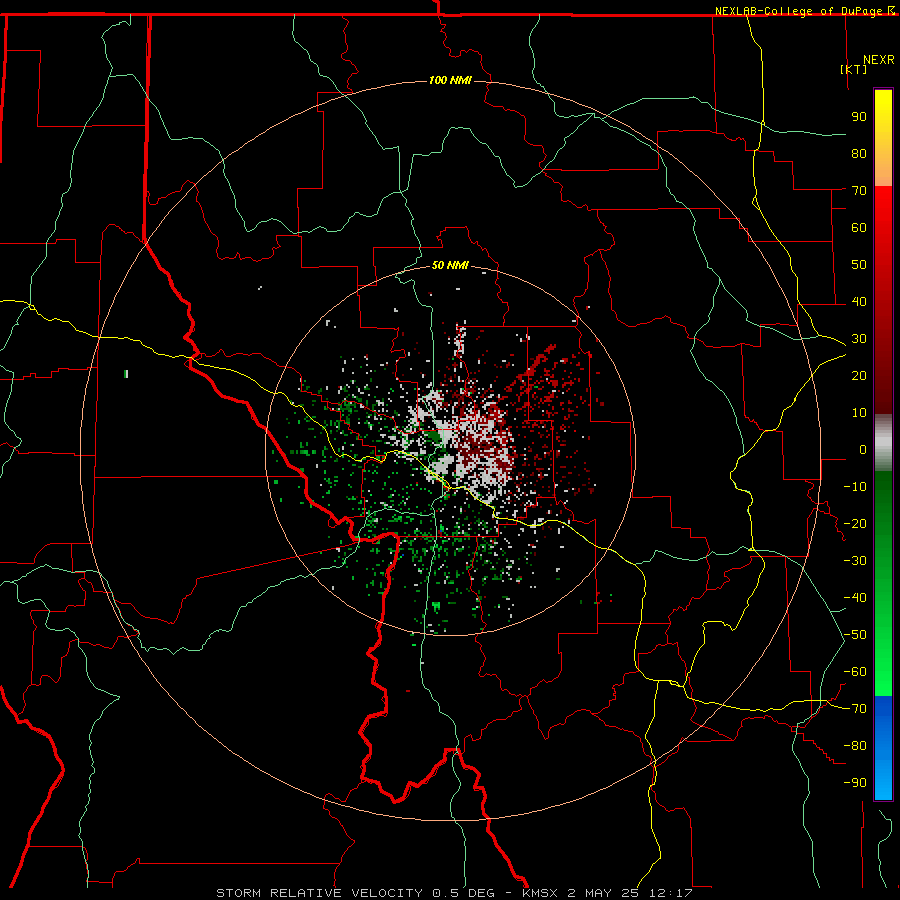Click the 50 NMI range ring label

click(450, 265)
